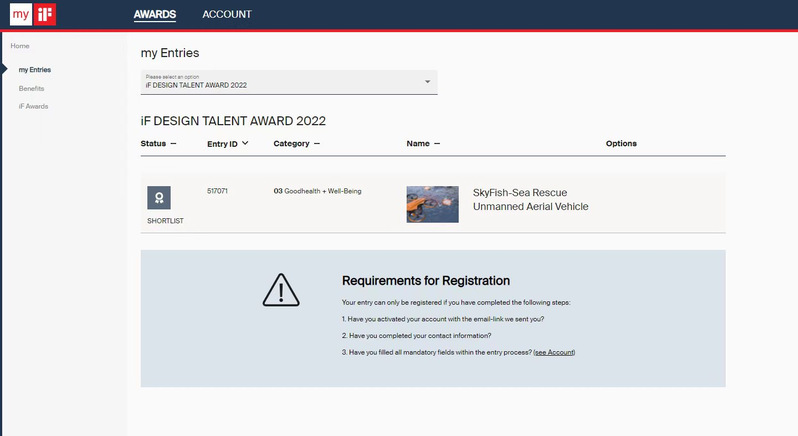The width and height of the screenshot is (798, 436).
Task: Go to Home in the sidebar
Action: point(20,46)
